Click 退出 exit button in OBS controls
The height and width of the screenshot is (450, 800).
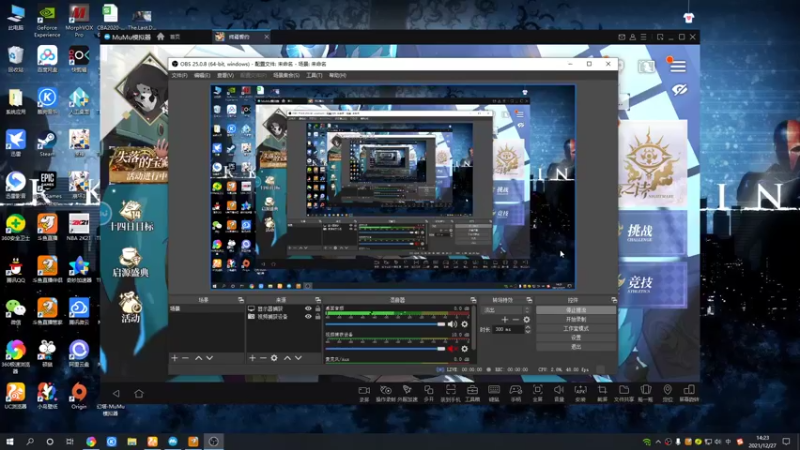click(576, 347)
